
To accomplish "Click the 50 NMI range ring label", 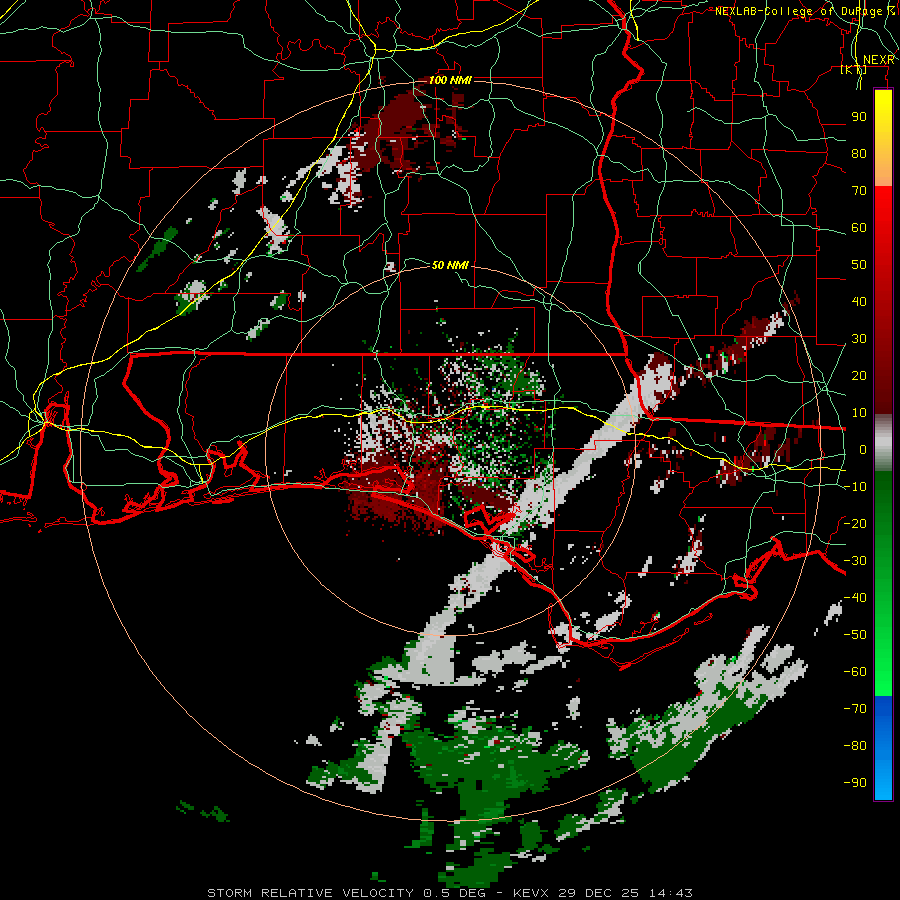I will 450,265.
